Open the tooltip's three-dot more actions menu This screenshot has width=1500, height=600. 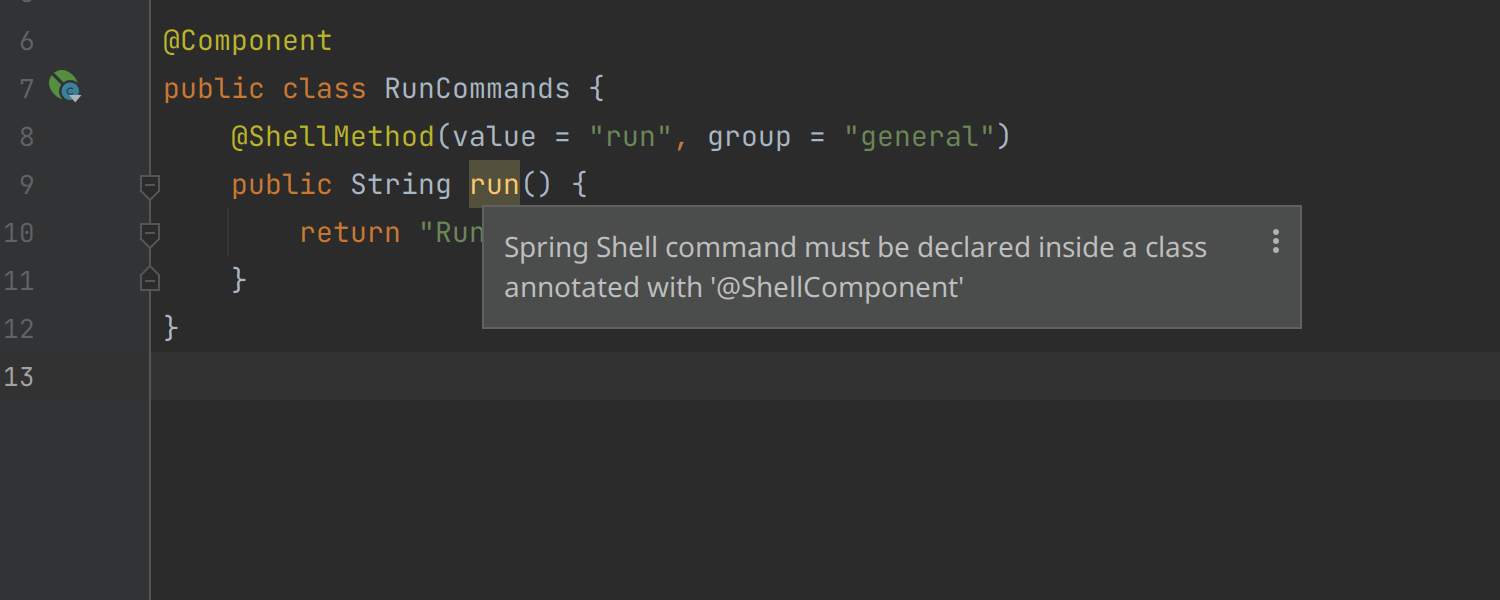click(x=1275, y=241)
